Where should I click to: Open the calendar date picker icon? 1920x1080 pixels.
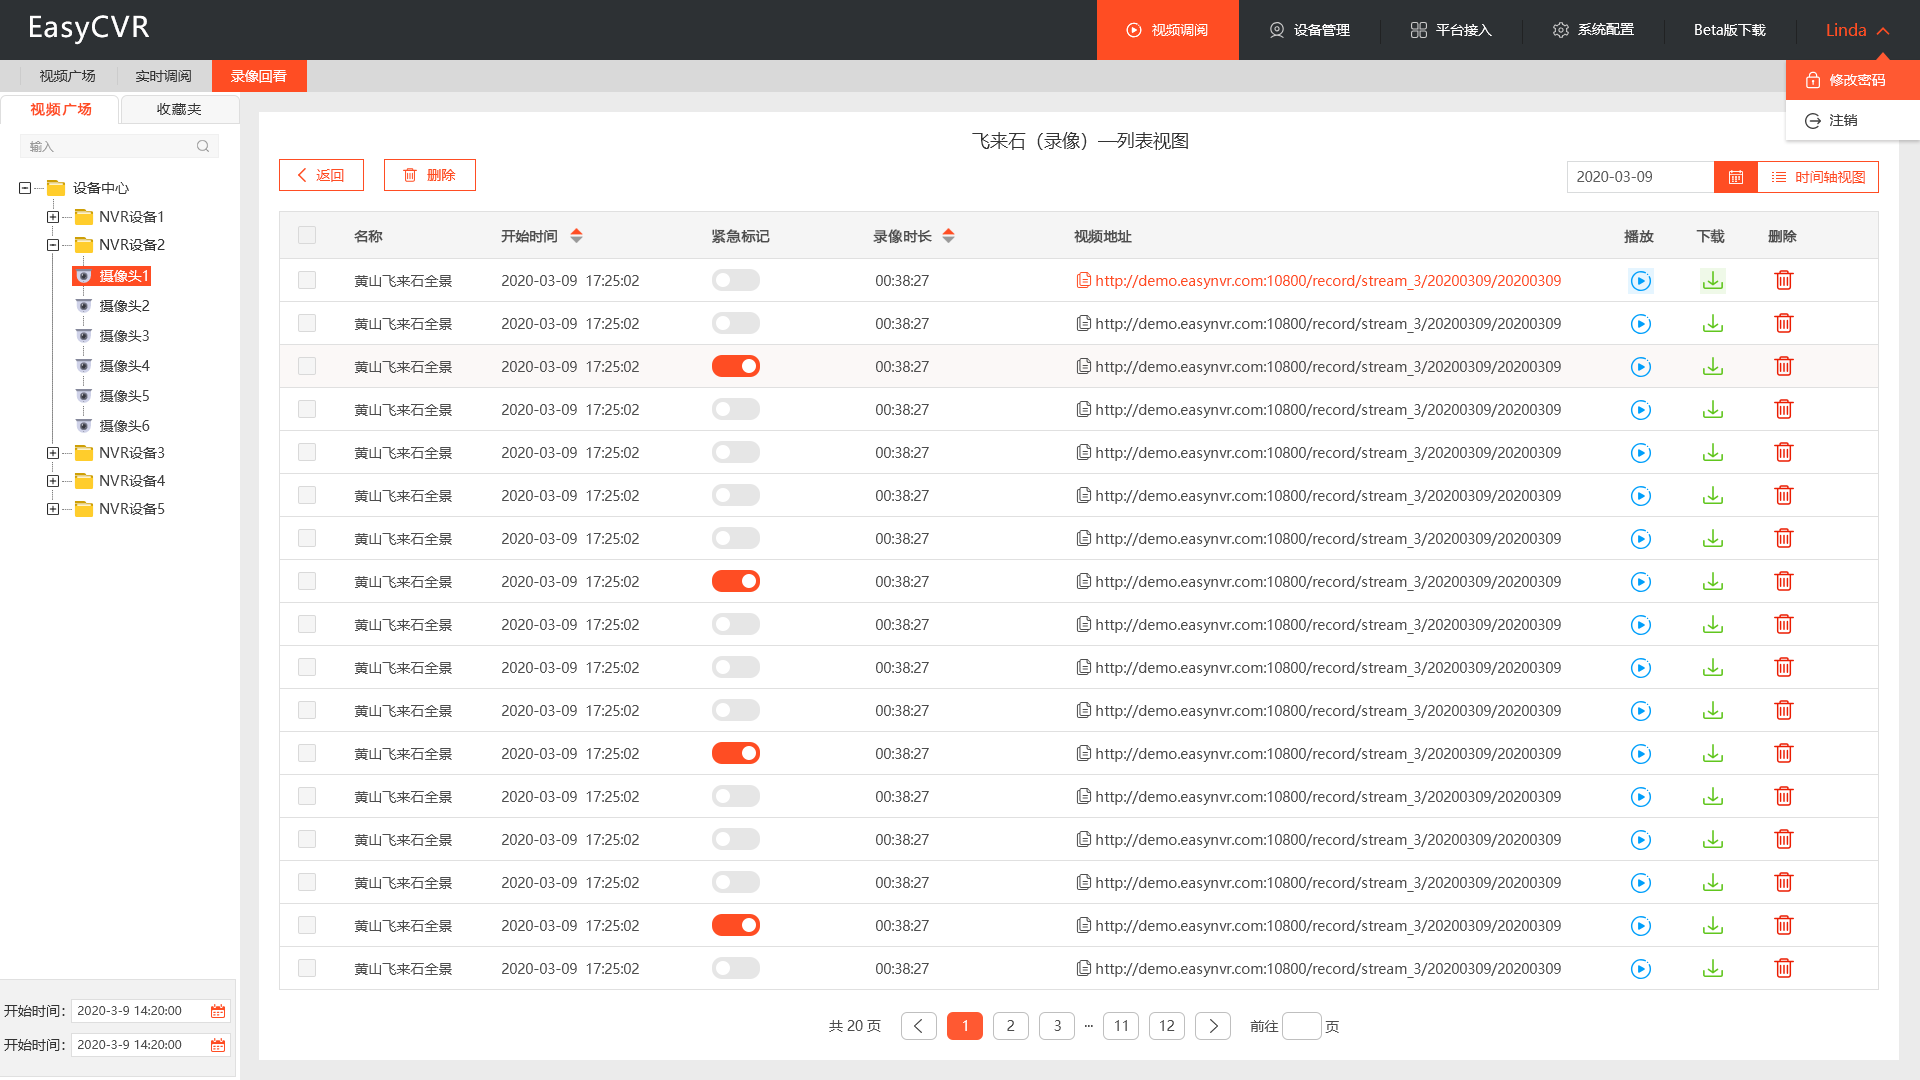(x=1735, y=177)
